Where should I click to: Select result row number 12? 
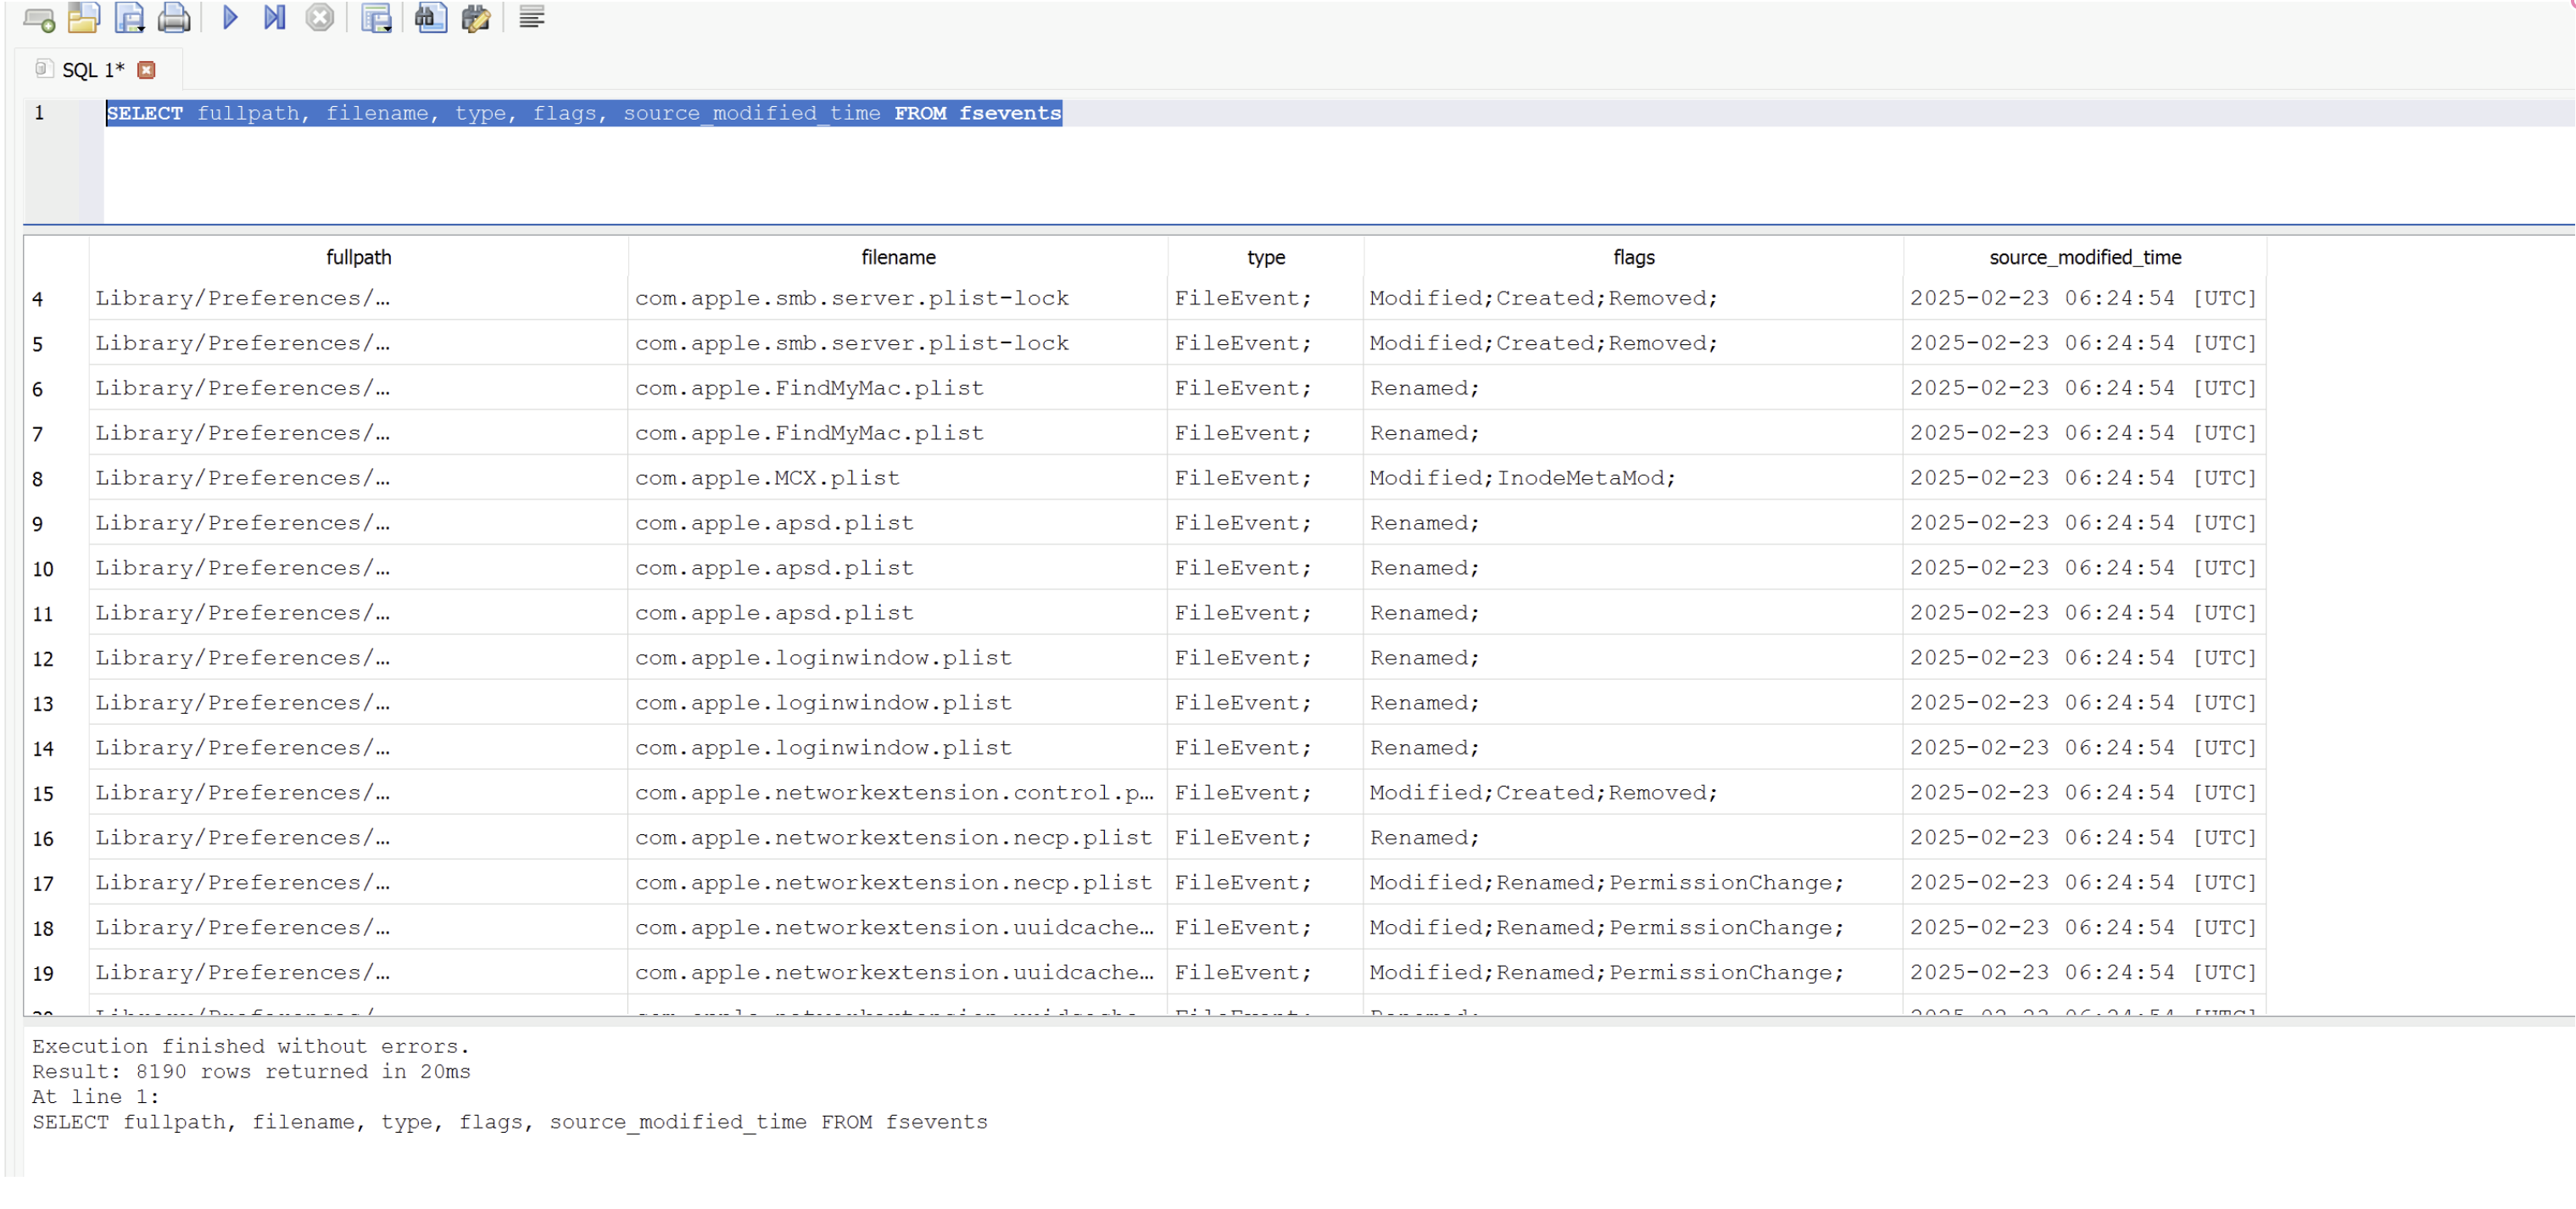[x=43, y=659]
